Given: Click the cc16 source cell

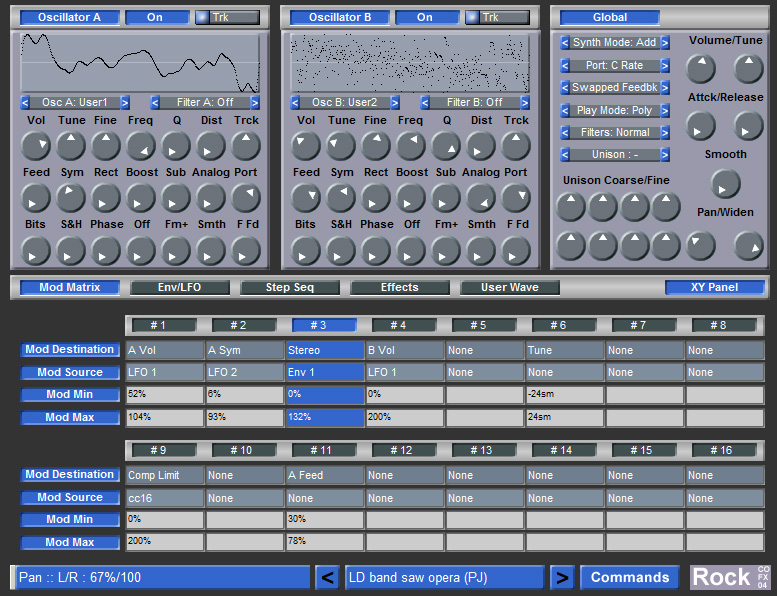Looking at the screenshot, I should point(165,497).
